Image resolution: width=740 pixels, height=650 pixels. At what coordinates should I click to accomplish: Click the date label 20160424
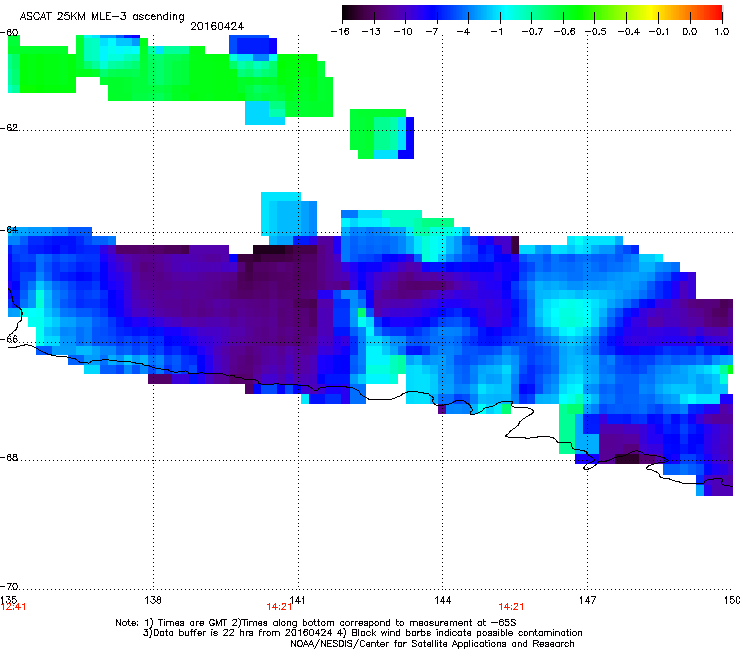[x=217, y=26]
